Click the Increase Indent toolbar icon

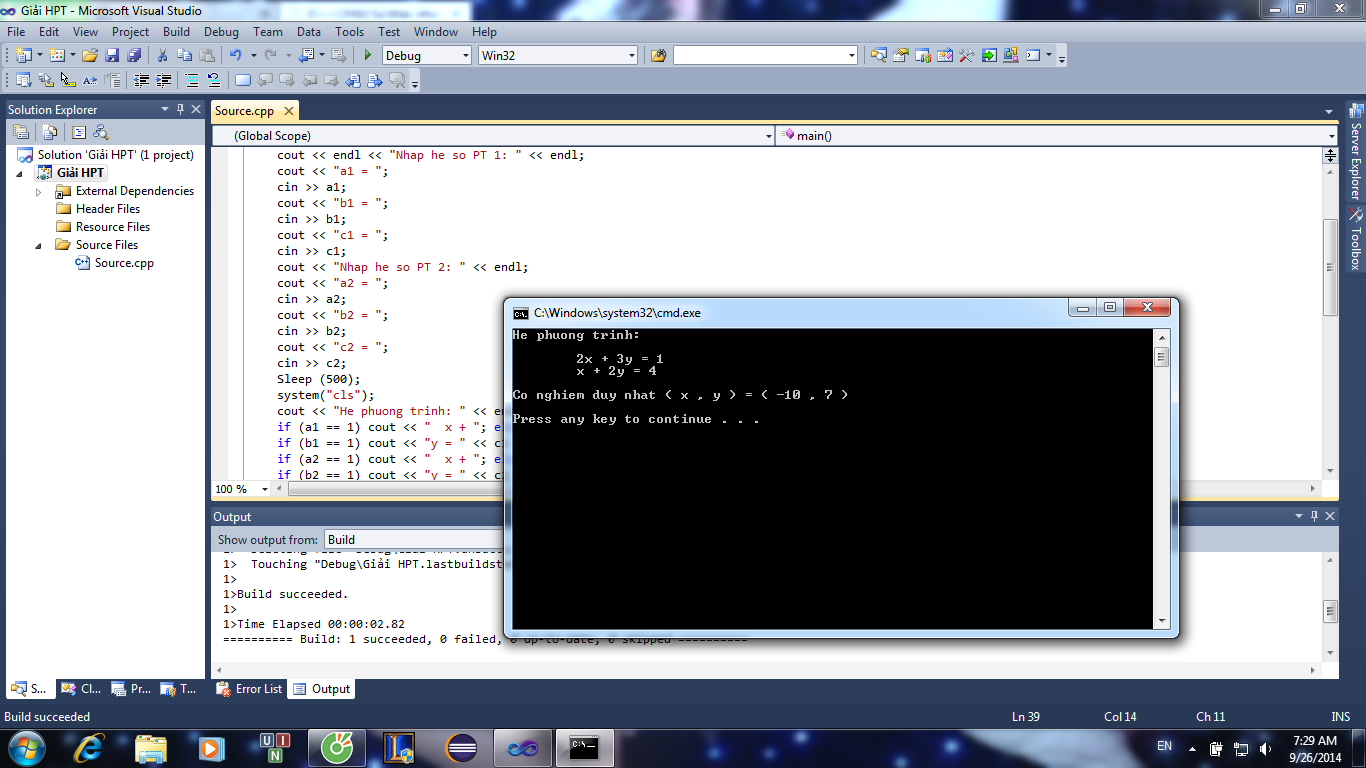tap(163, 81)
